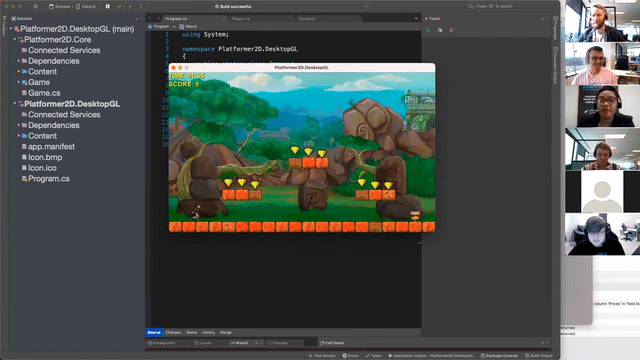This screenshot has height=360, width=640.
Task: Pause the debugger with the pause button
Action: coord(108,7)
